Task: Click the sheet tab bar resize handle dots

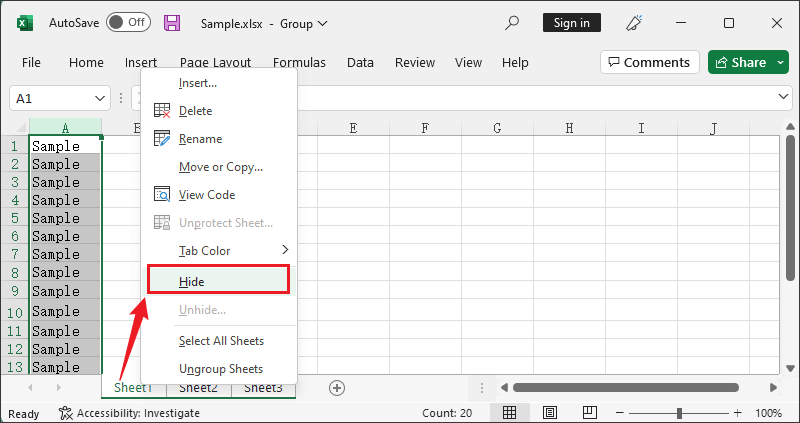Action: pyautogui.click(x=482, y=388)
